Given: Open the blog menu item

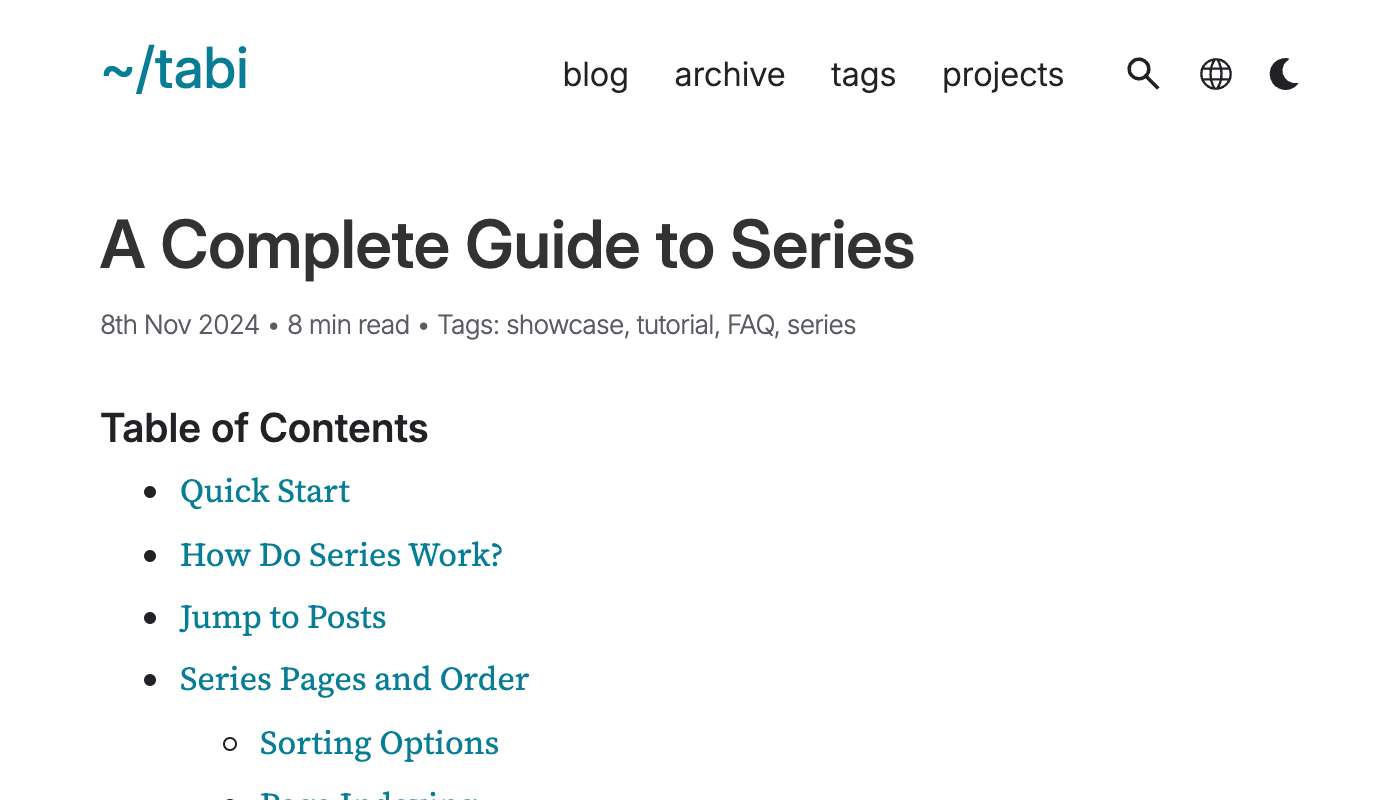Looking at the screenshot, I should point(595,75).
